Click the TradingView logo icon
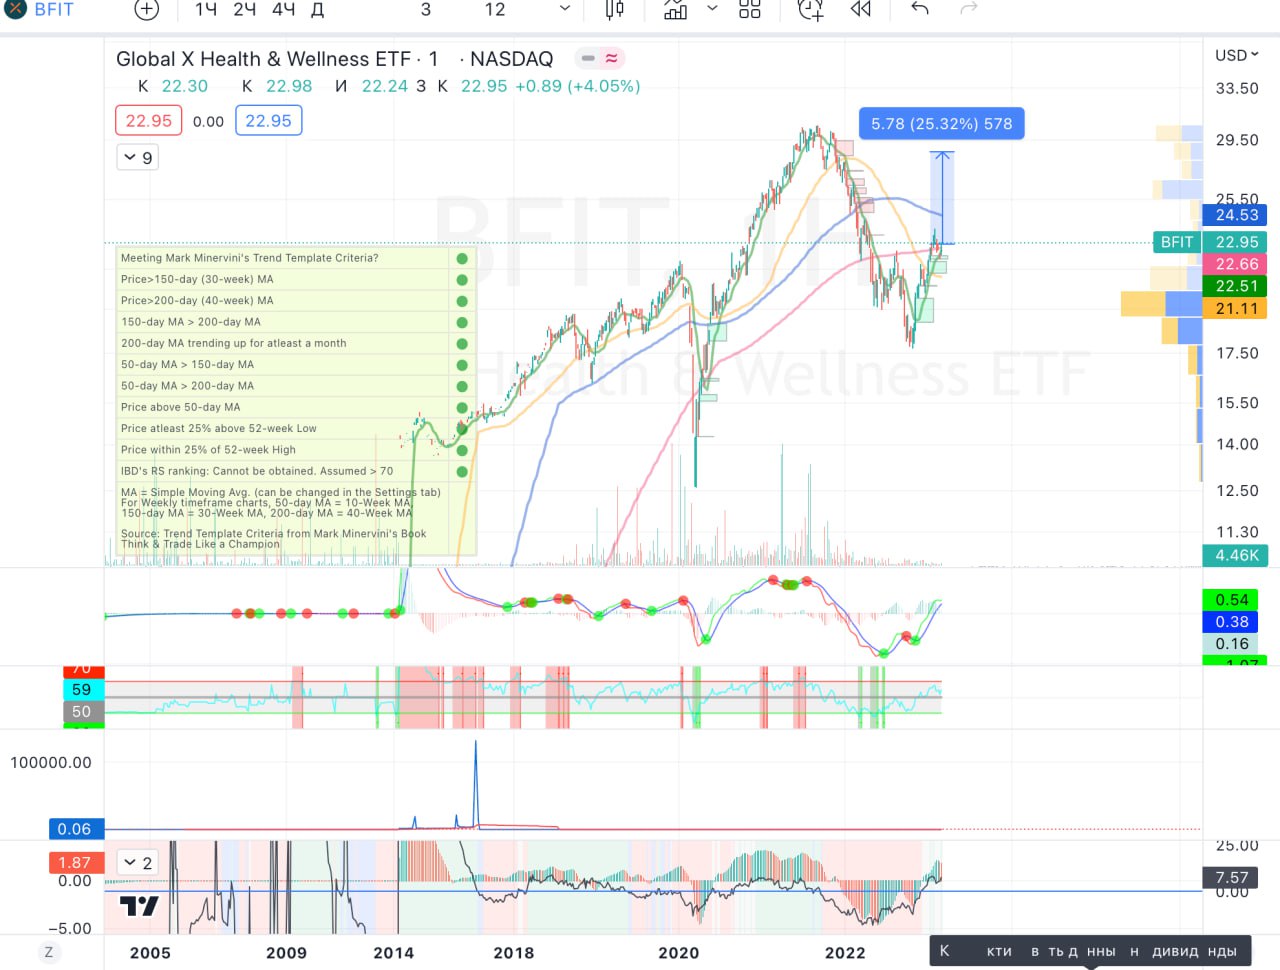1280x970 pixels. pyautogui.click(x=139, y=906)
